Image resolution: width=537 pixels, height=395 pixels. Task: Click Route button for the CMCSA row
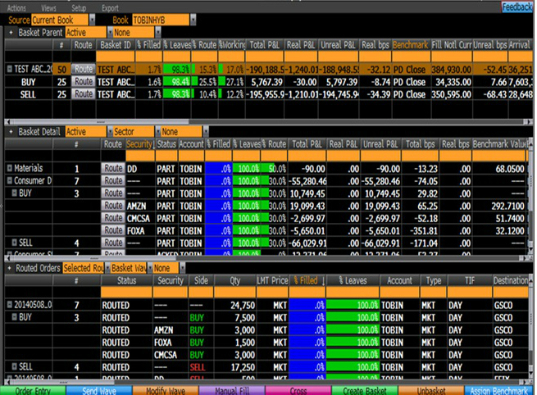tap(113, 218)
